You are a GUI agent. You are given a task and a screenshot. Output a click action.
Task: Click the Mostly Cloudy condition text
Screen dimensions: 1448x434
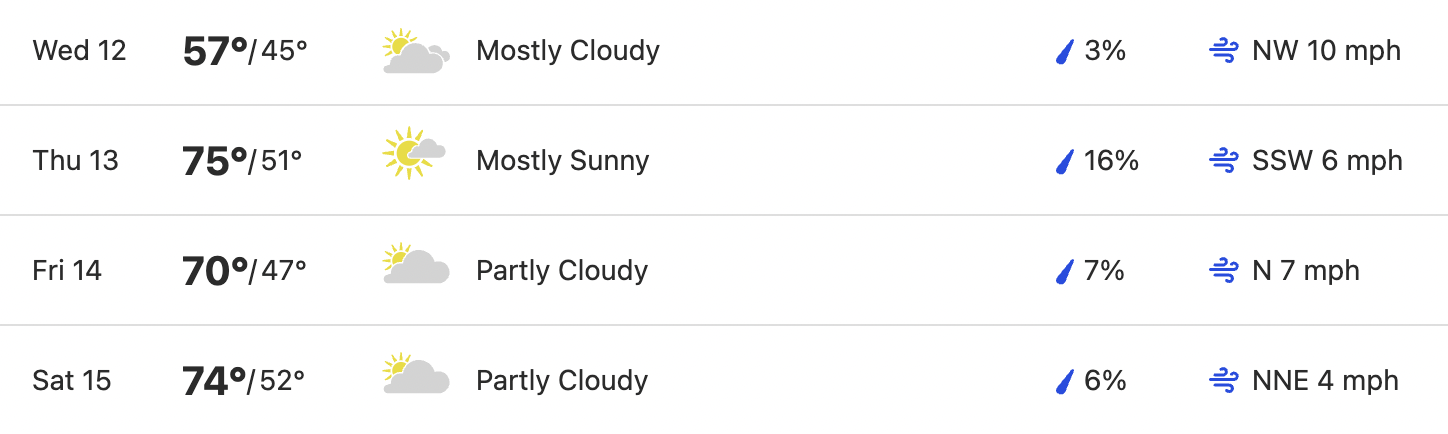[568, 51]
